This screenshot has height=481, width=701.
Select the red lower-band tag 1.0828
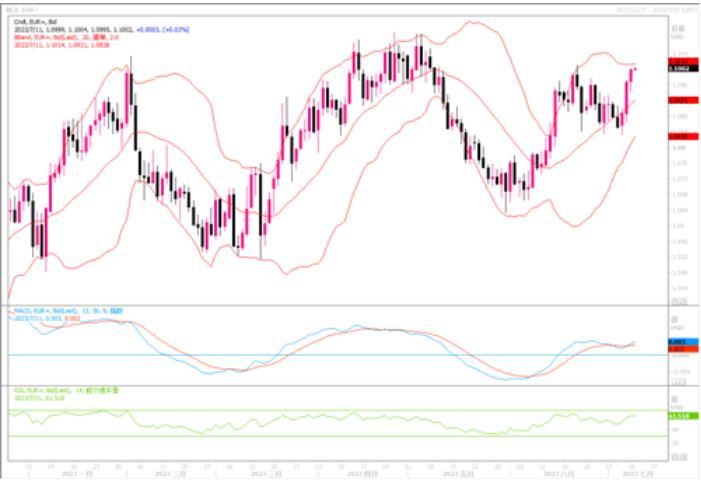[x=682, y=135]
